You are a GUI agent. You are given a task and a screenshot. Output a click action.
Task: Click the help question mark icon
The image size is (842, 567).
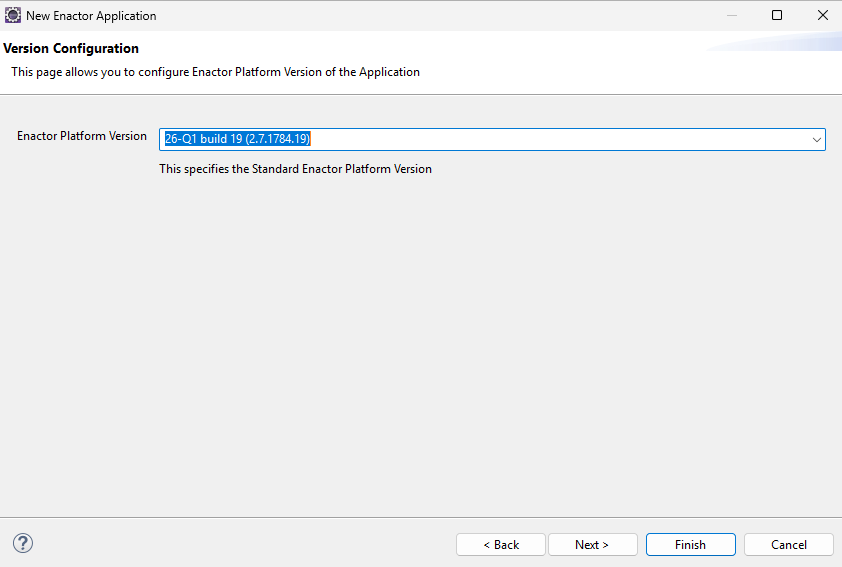pyautogui.click(x=23, y=543)
